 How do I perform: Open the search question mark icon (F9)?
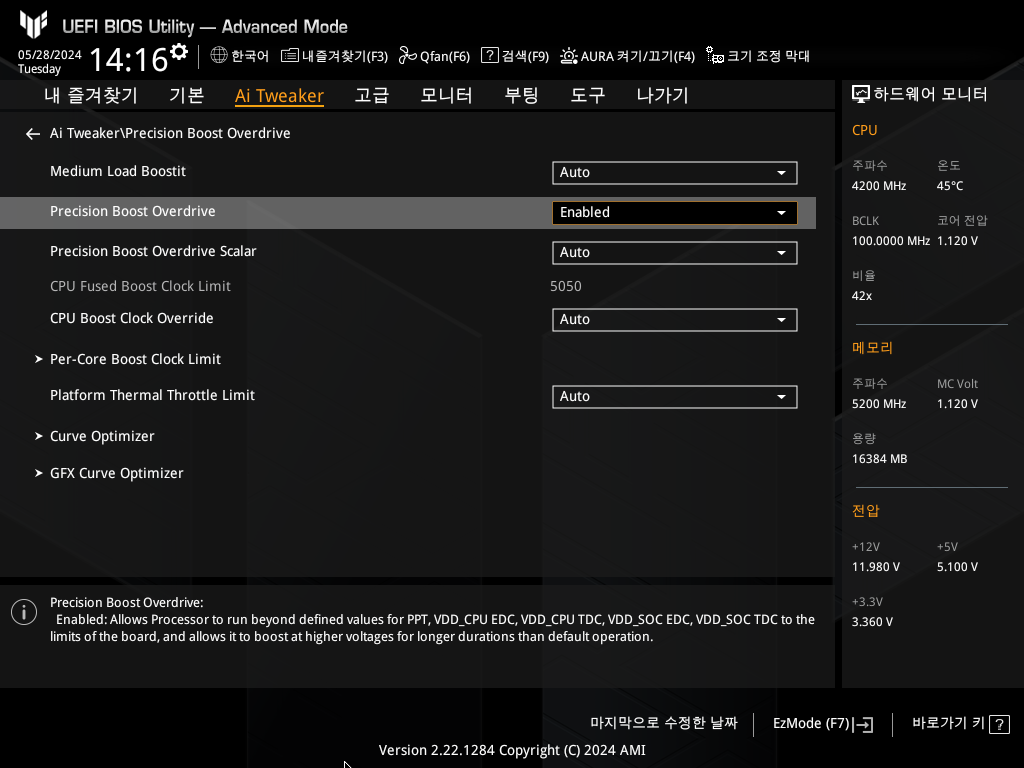click(x=490, y=55)
